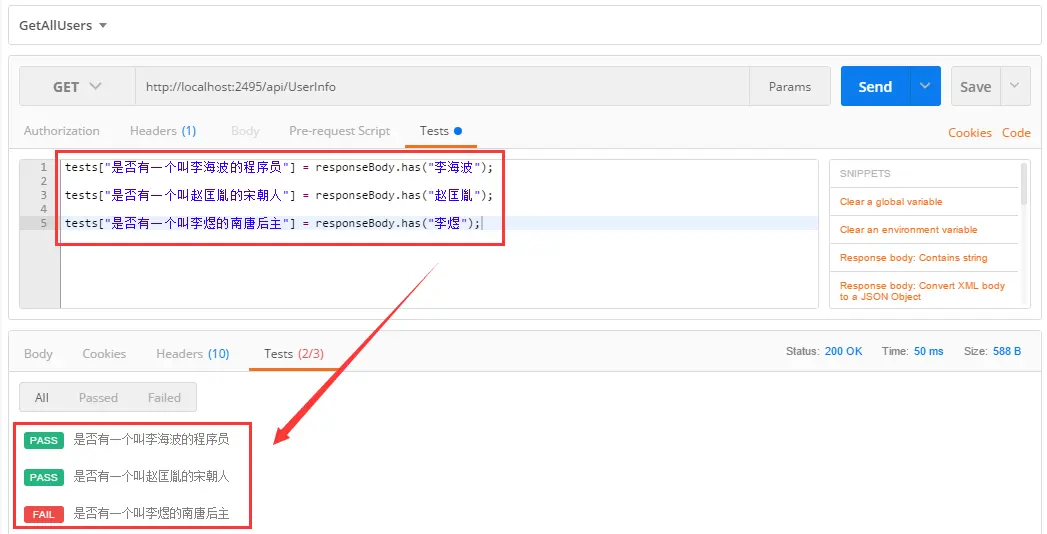
Task: Switch to the request Headers (1) tab
Action: pos(163,131)
